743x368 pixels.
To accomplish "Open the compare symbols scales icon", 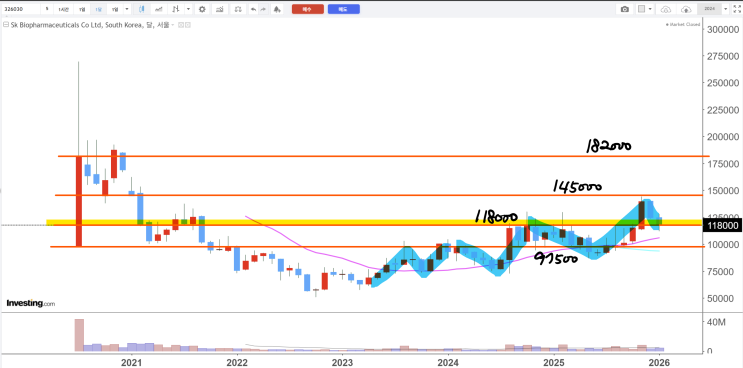I will [238, 9].
